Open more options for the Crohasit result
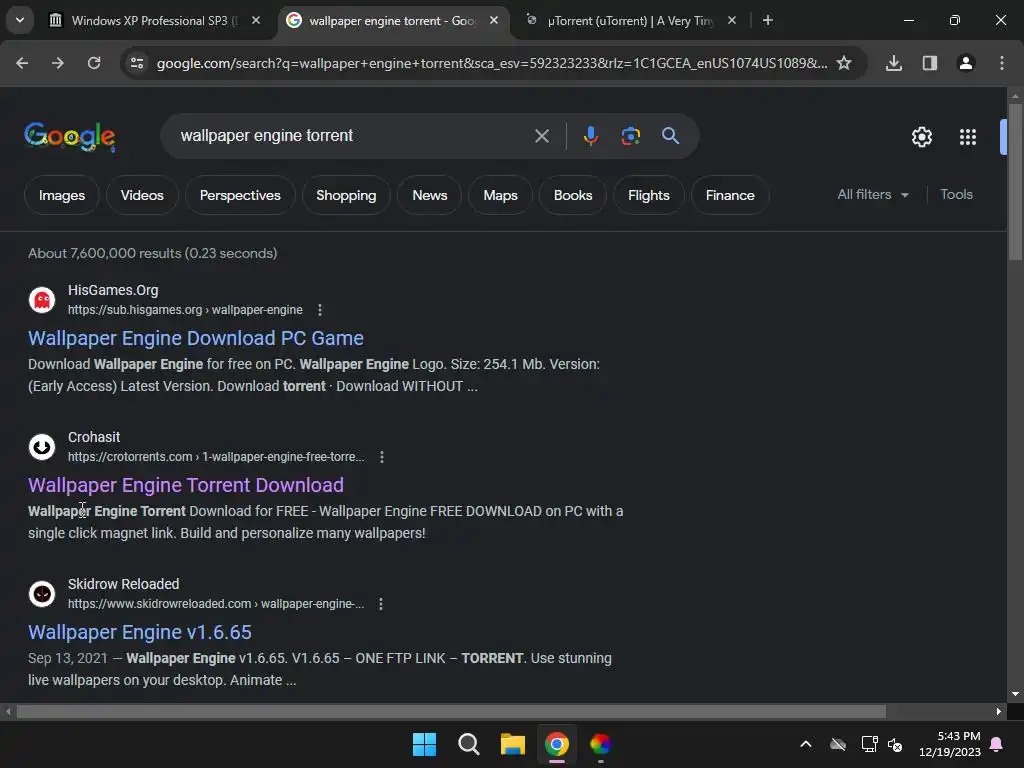This screenshot has height=768, width=1024. tap(382, 456)
